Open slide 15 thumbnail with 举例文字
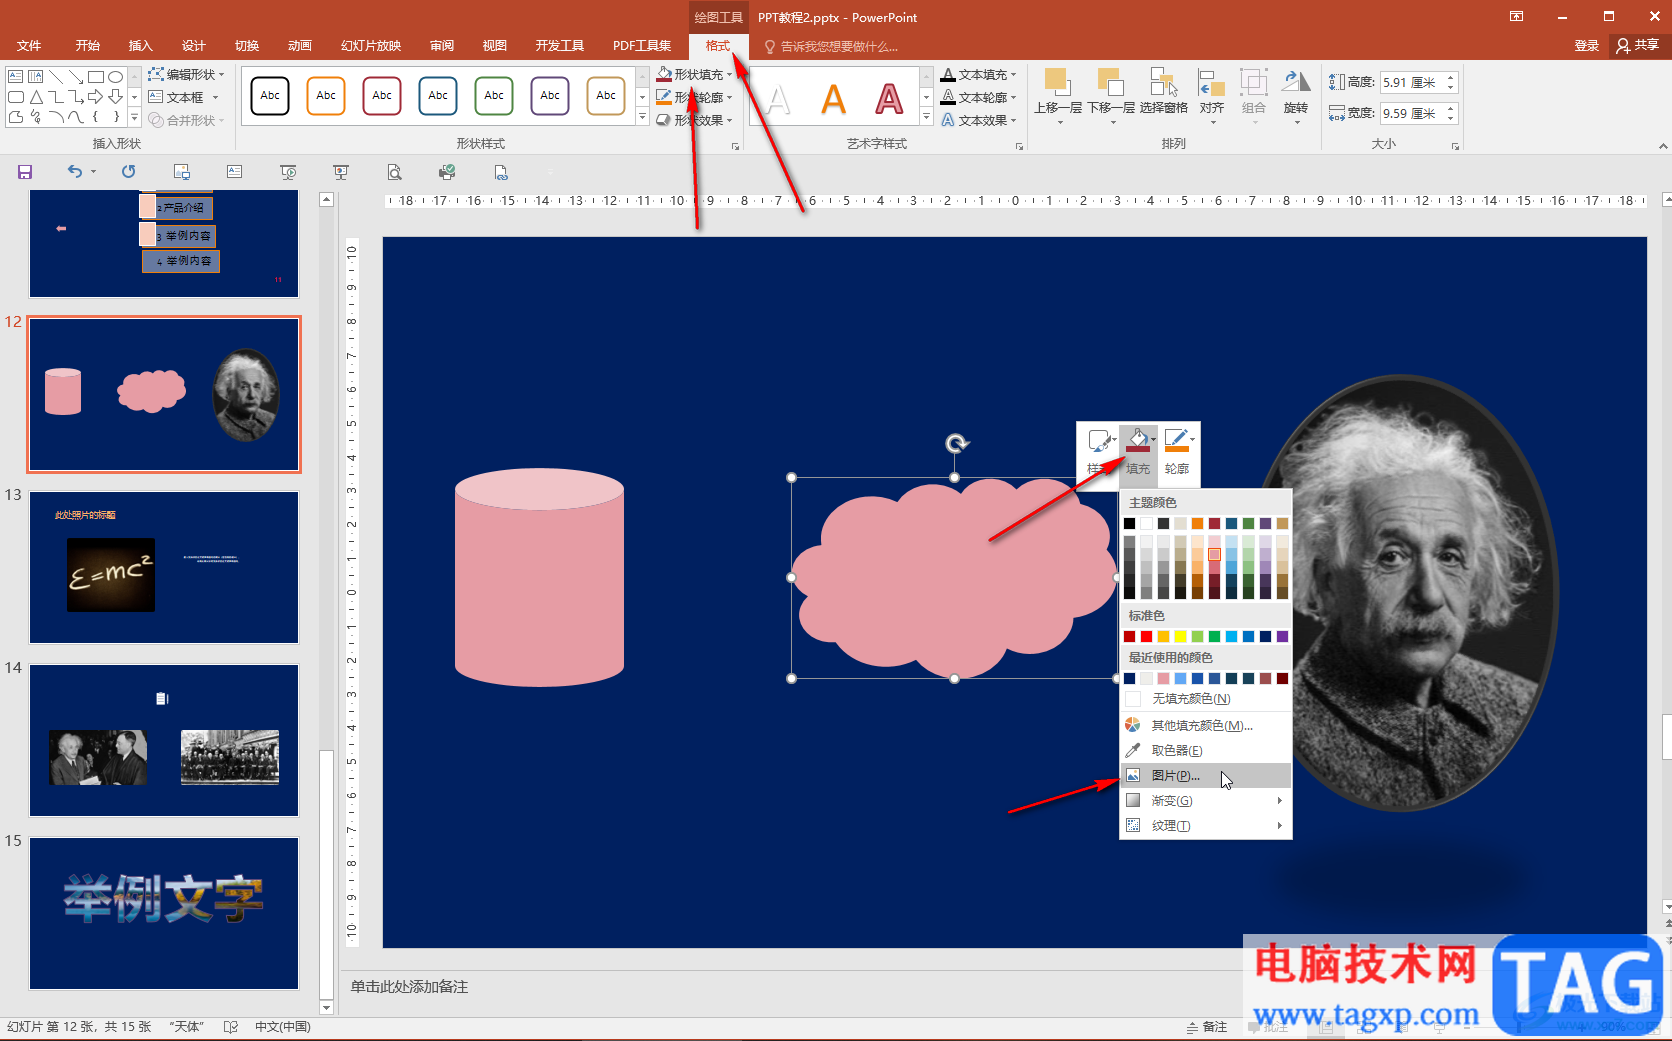 pyautogui.click(x=164, y=913)
